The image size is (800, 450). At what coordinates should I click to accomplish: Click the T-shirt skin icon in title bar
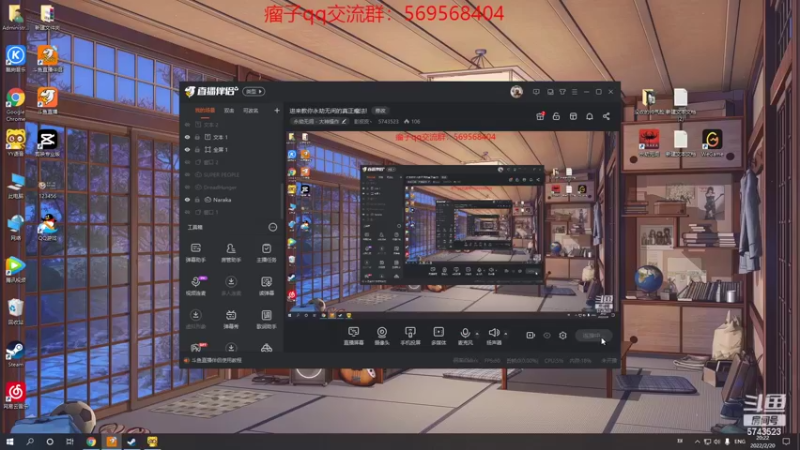click(562, 92)
